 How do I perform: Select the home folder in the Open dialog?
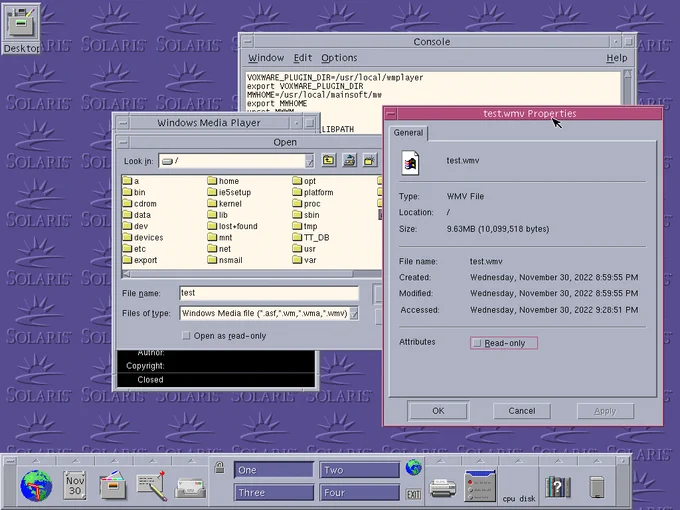click(x=223, y=181)
